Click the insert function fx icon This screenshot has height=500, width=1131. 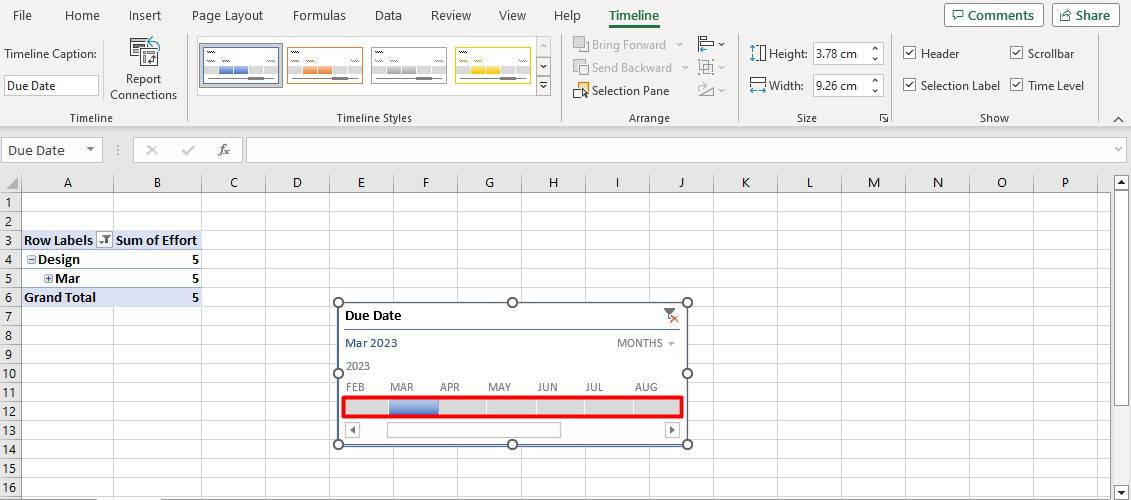point(224,150)
